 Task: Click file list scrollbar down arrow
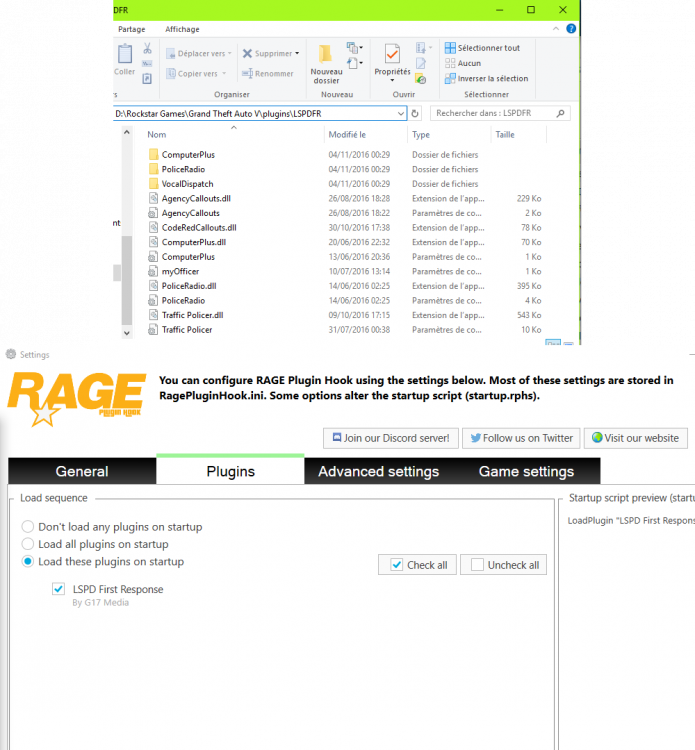pyautogui.click(x=127, y=333)
